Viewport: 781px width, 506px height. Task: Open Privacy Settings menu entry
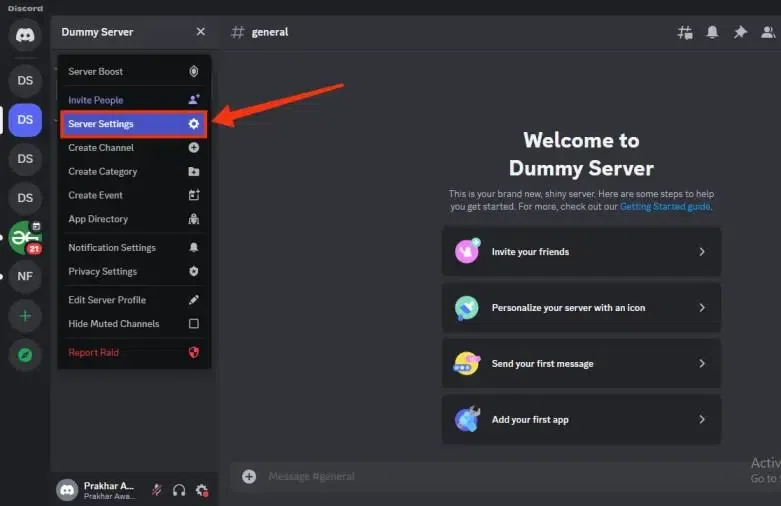point(134,271)
